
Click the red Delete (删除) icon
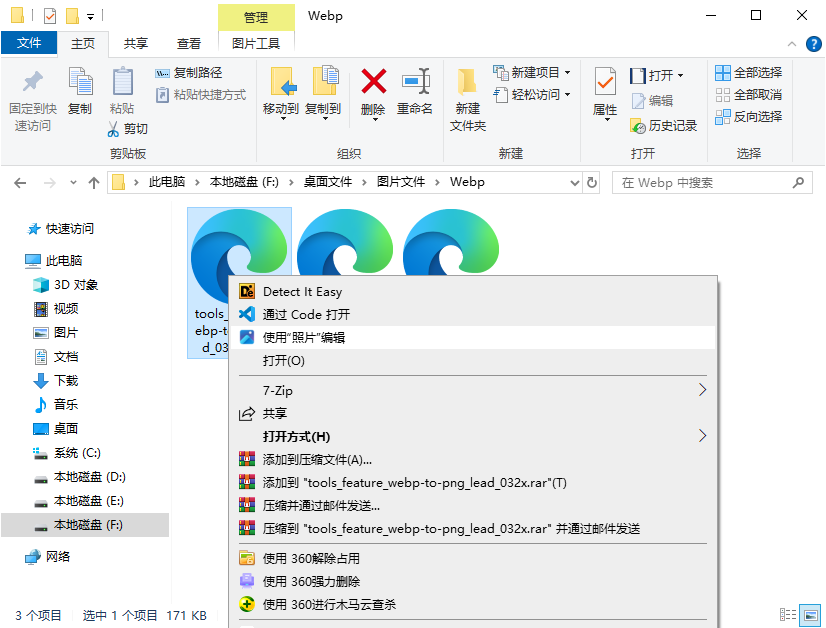(x=373, y=81)
